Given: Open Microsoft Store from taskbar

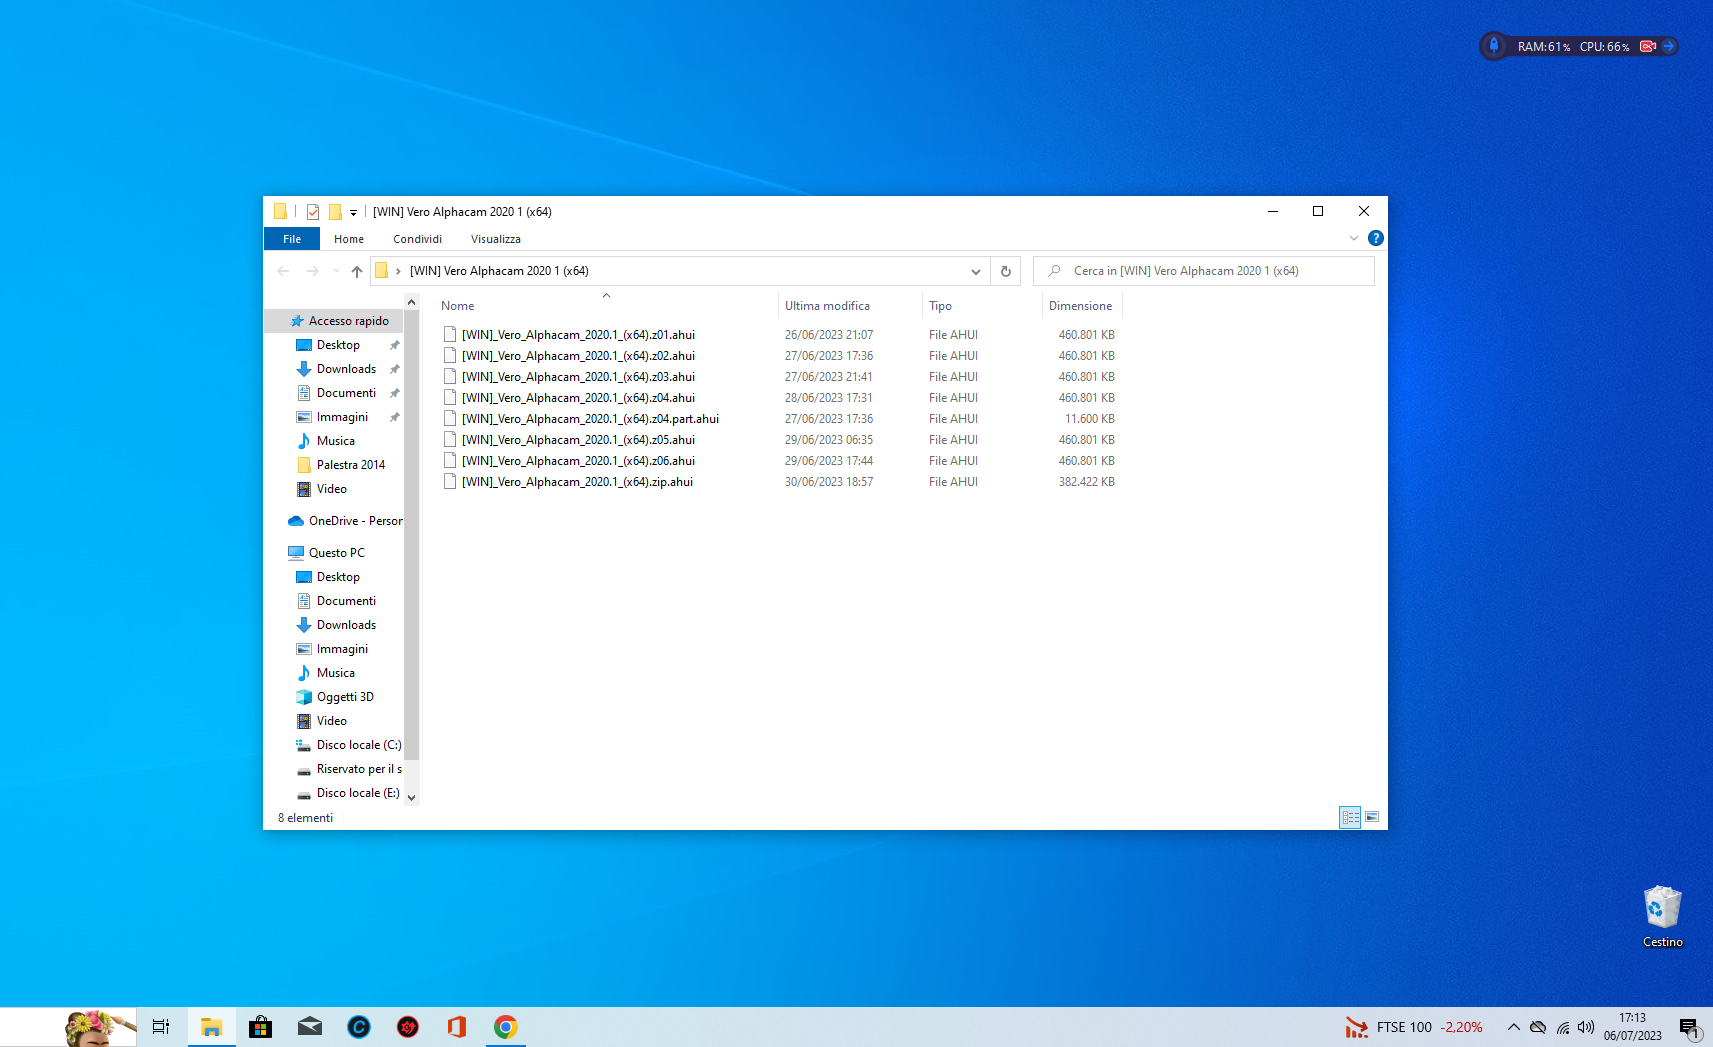Looking at the screenshot, I should [260, 1027].
